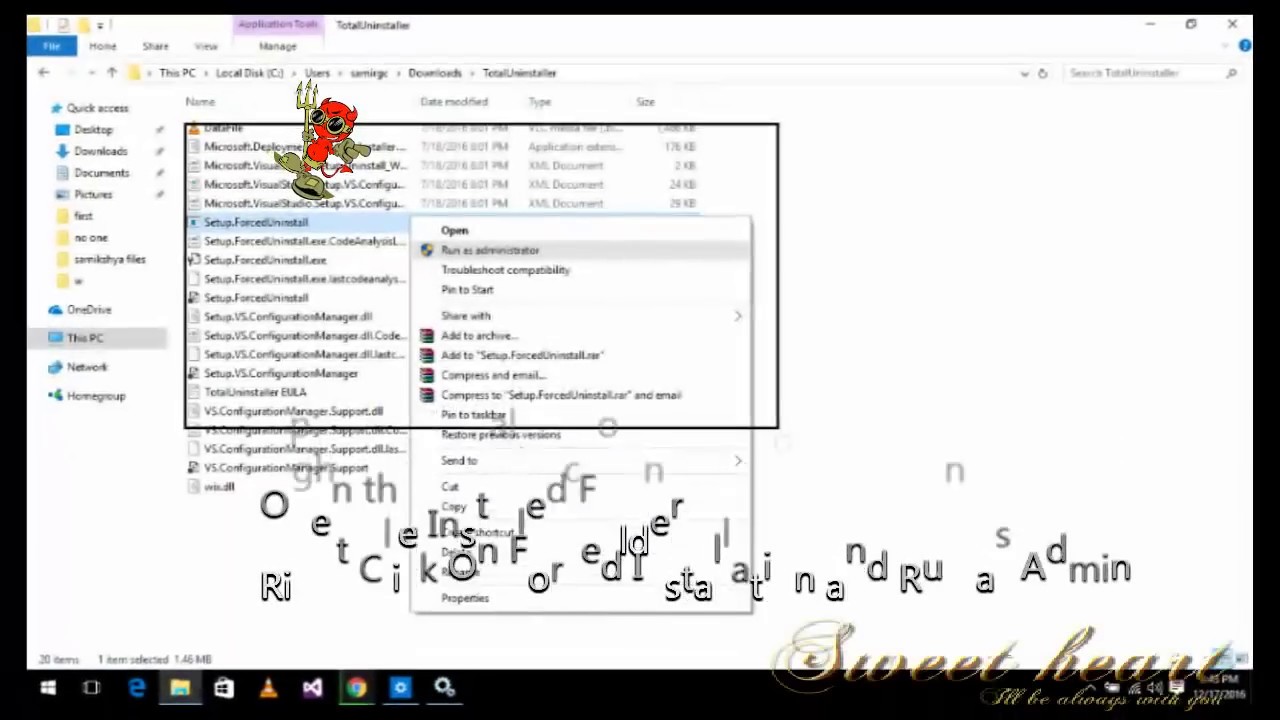Sort files by the Size column

coord(646,102)
